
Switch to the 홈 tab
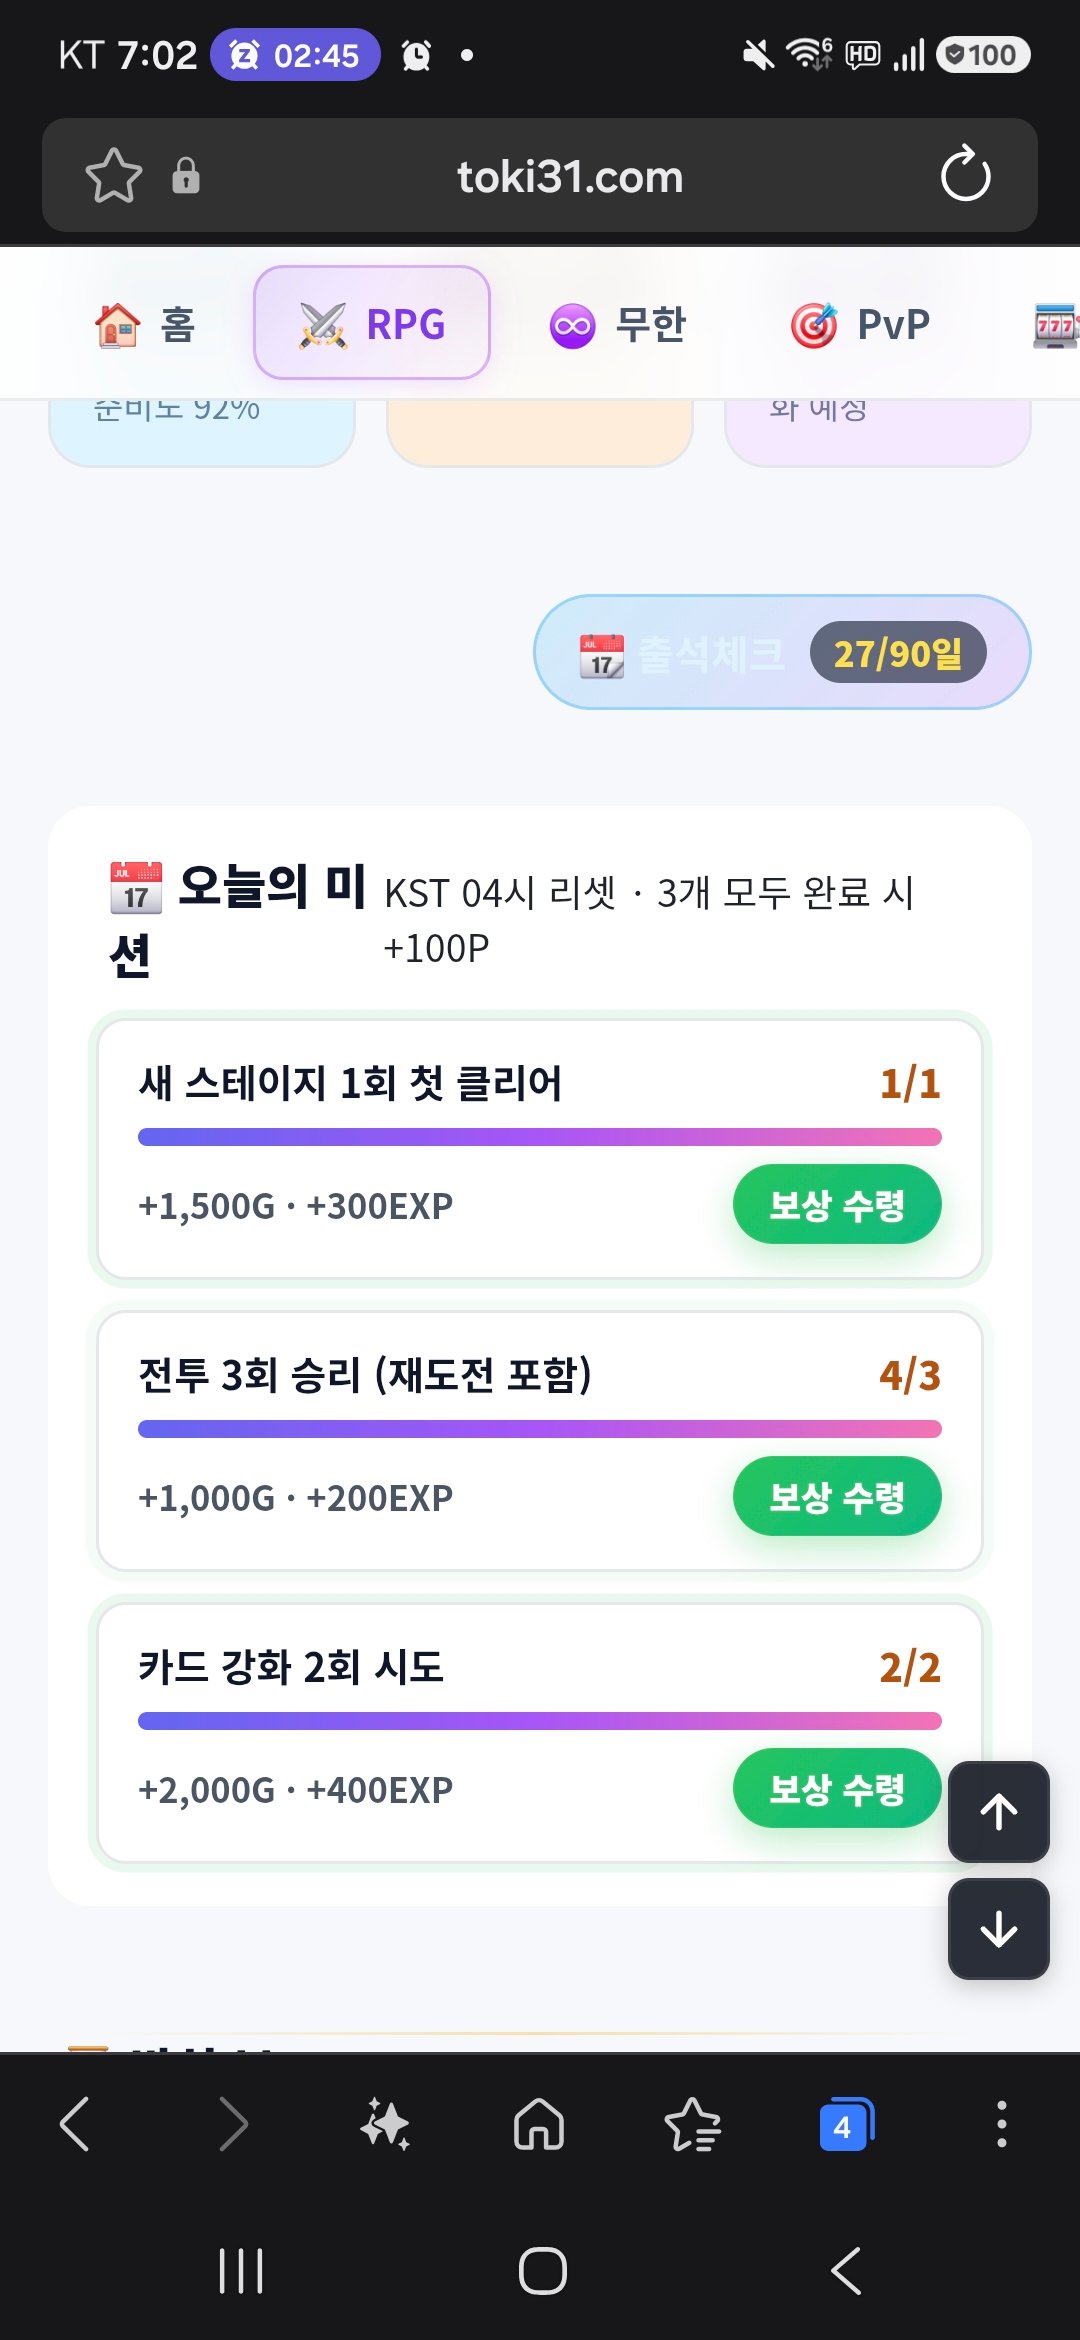coord(144,324)
